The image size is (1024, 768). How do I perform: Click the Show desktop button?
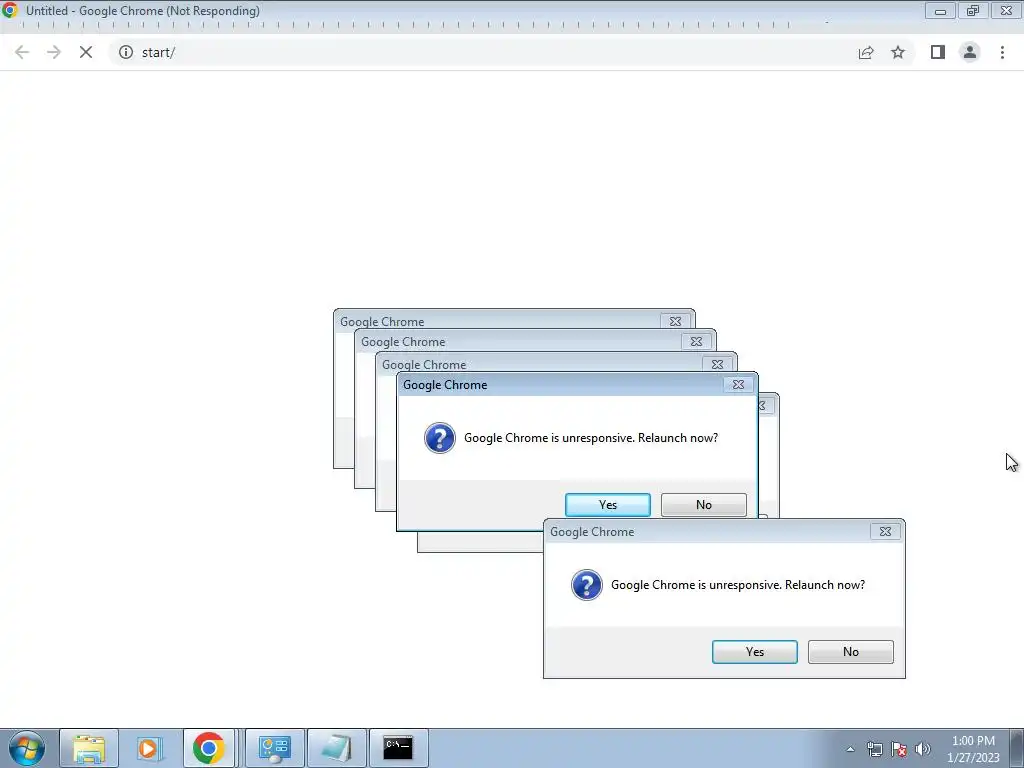(x=1017, y=748)
